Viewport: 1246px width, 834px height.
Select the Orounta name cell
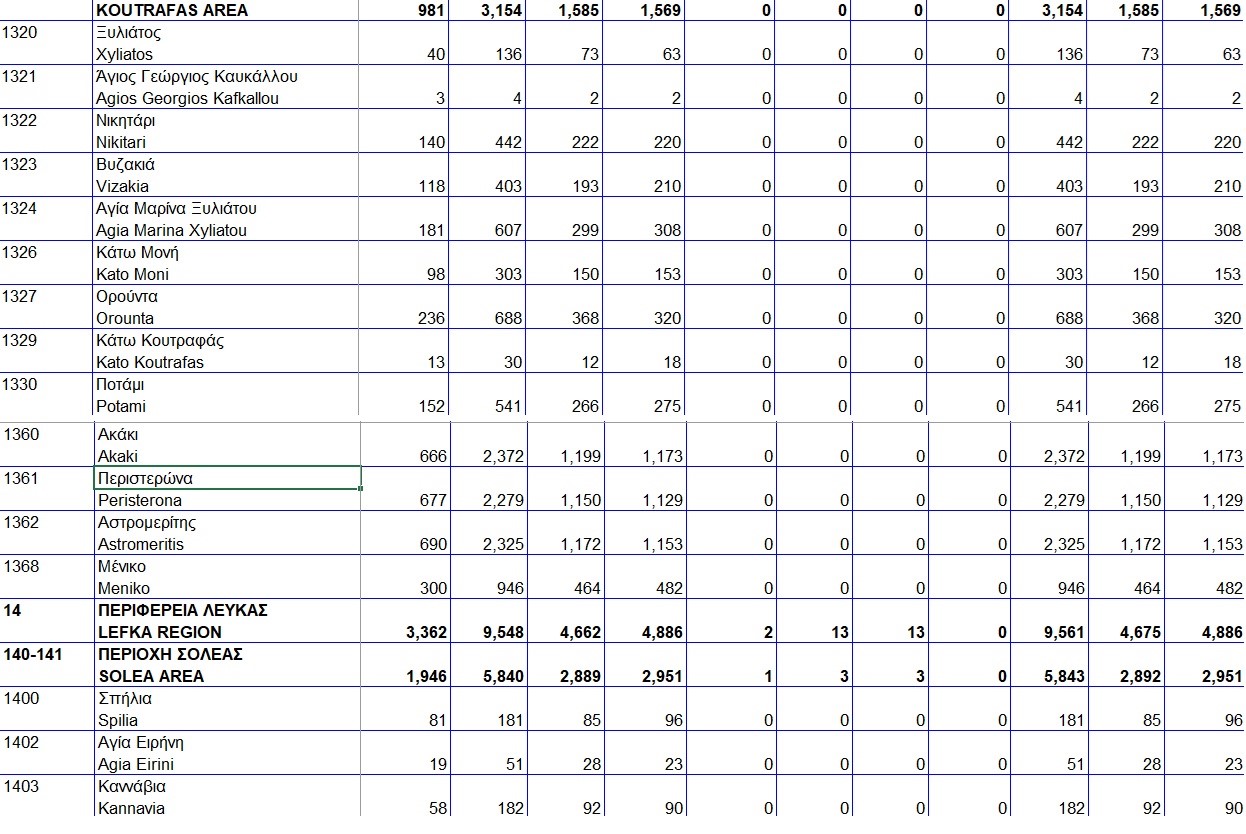[125, 318]
